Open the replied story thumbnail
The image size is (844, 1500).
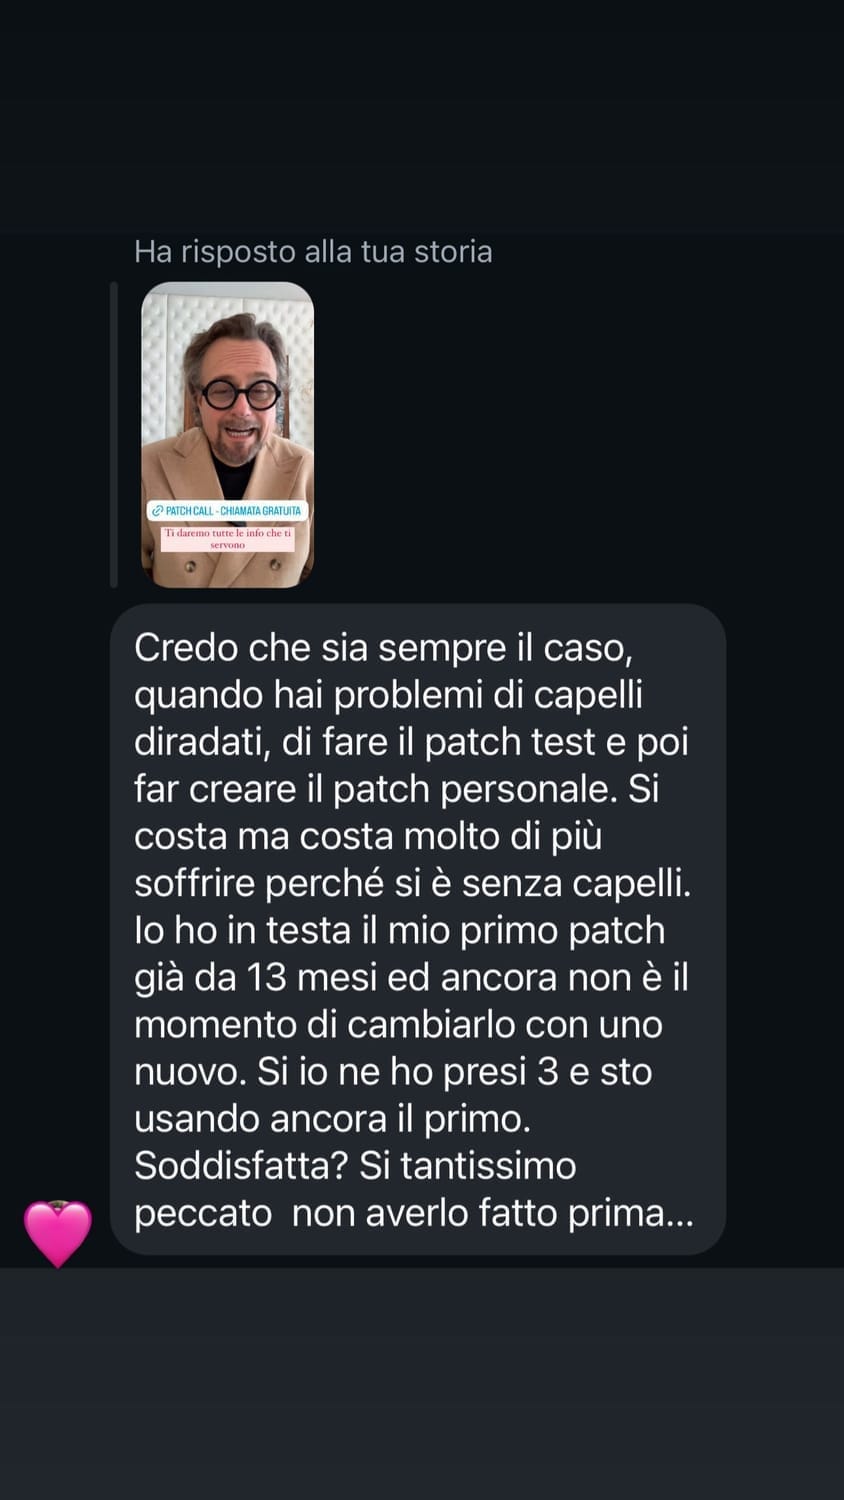(x=228, y=435)
